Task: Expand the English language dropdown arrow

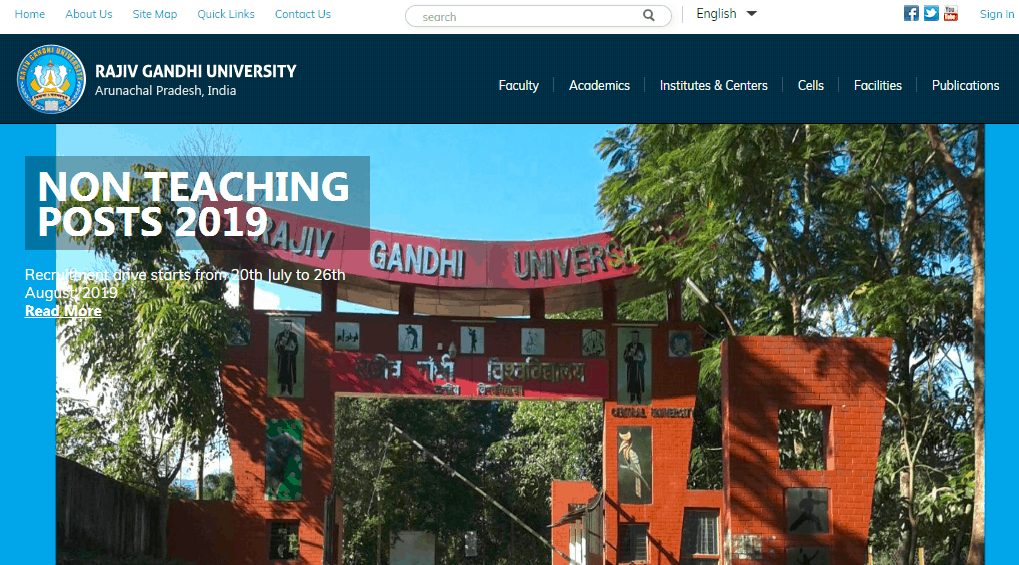Action: 751,14
